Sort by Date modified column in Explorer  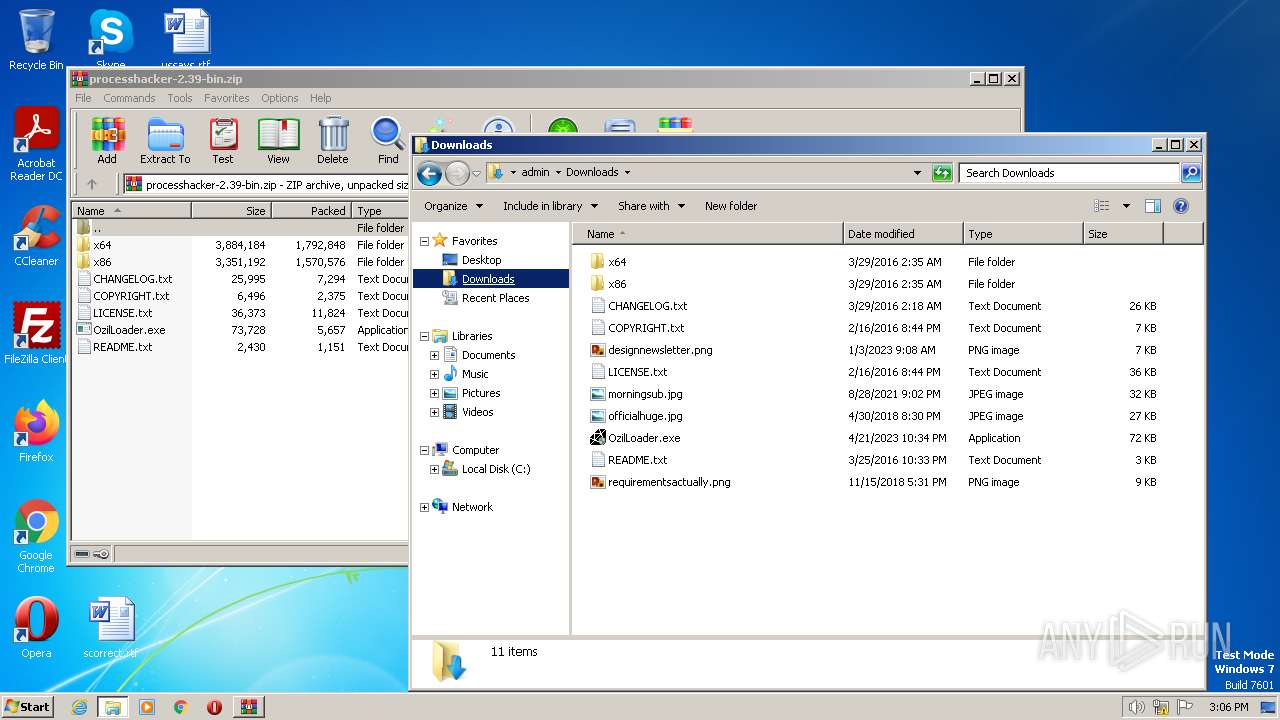click(904, 234)
